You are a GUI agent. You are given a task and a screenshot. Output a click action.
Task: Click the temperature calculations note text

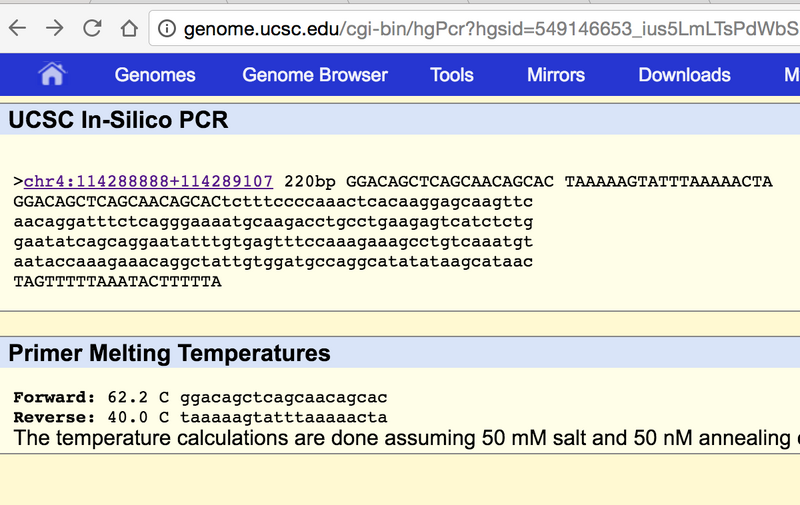(x=400, y=438)
